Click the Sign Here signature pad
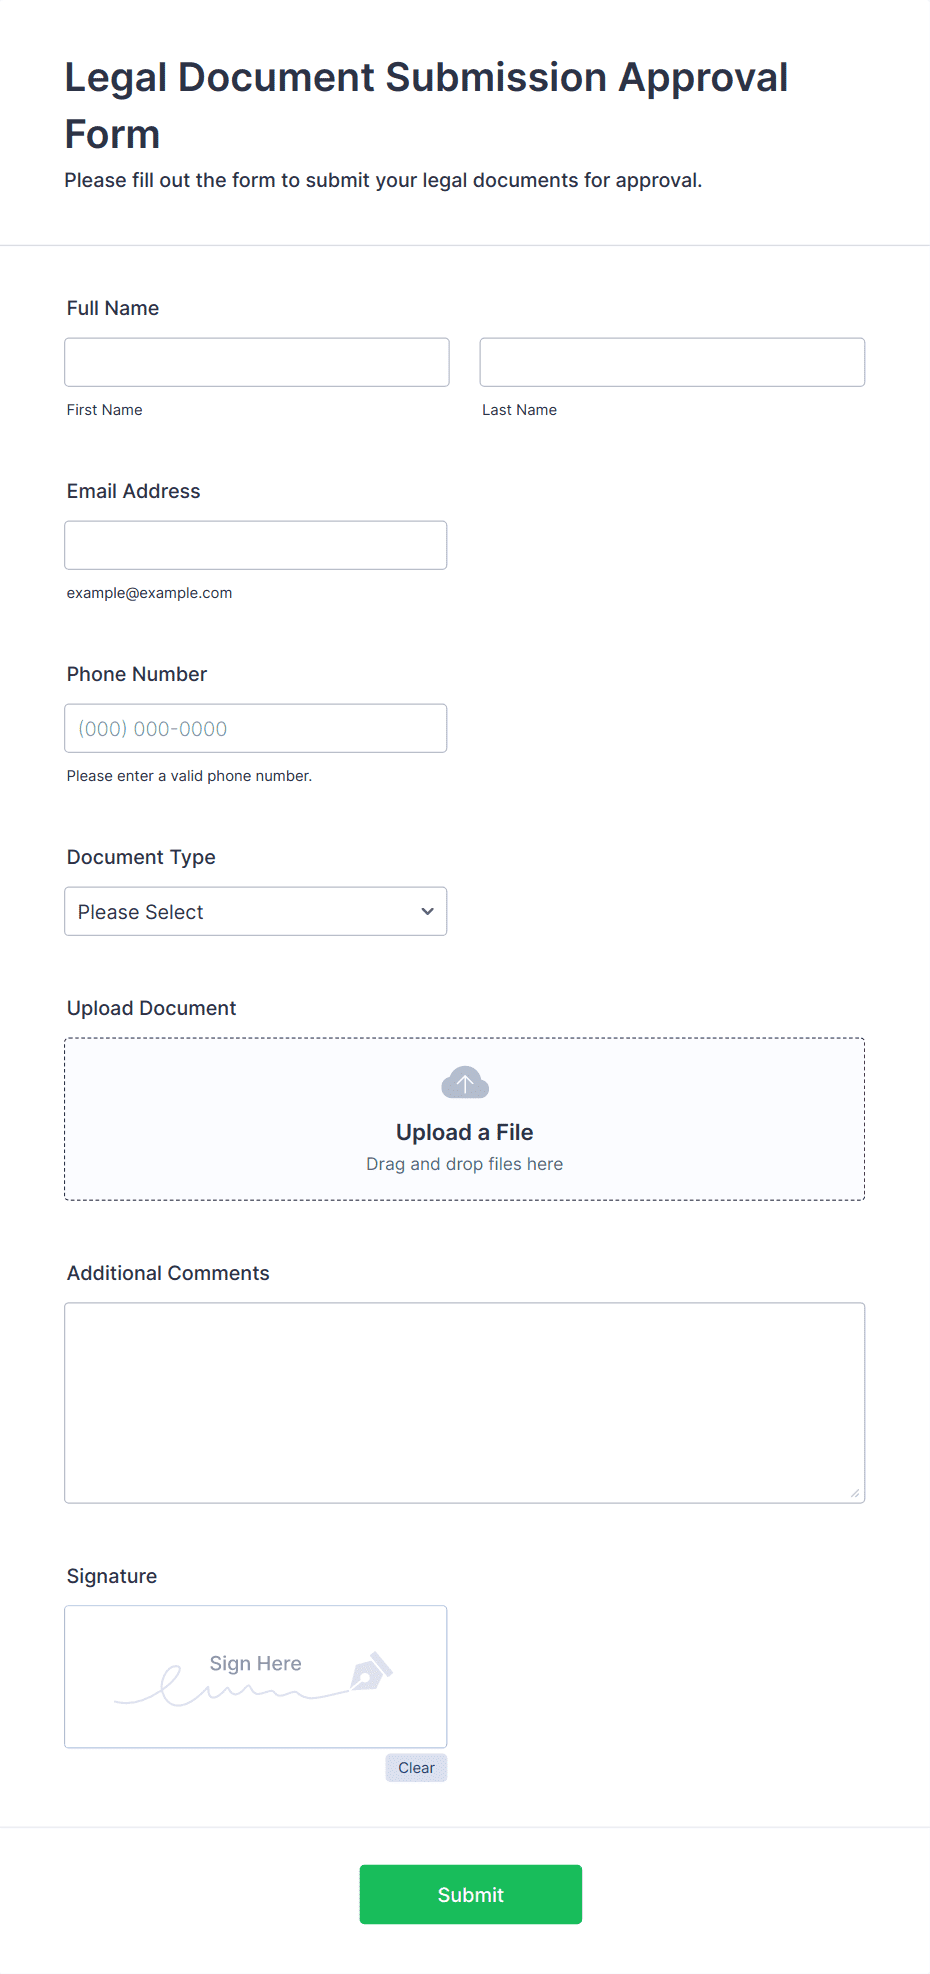 pyautogui.click(x=255, y=1677)
